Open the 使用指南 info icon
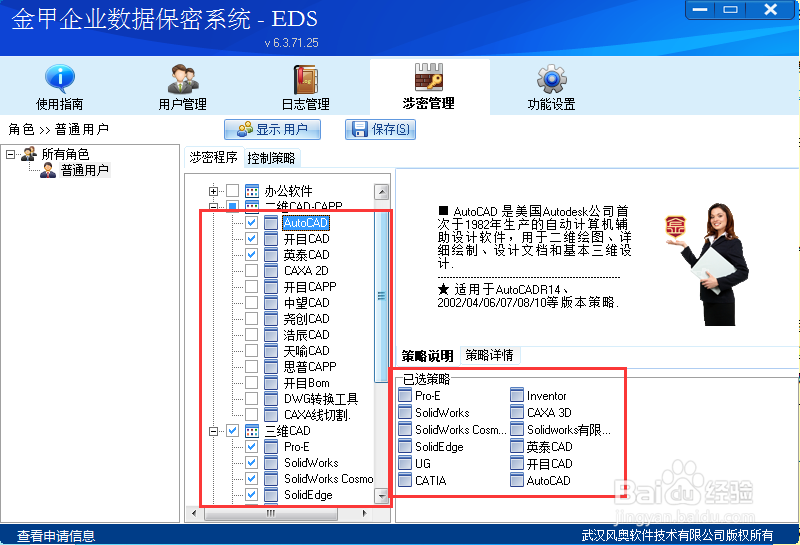Viewport: 800px width, 545px height. tap(60, 79)
